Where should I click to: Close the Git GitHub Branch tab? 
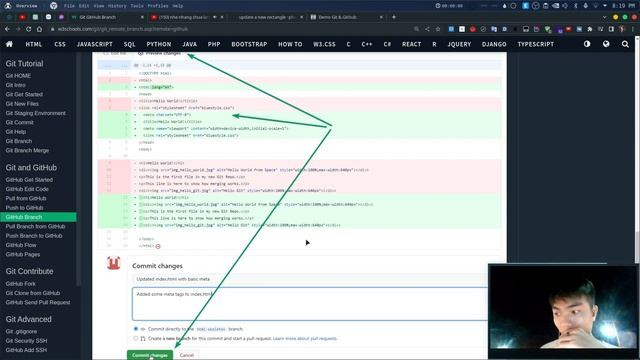142,17
